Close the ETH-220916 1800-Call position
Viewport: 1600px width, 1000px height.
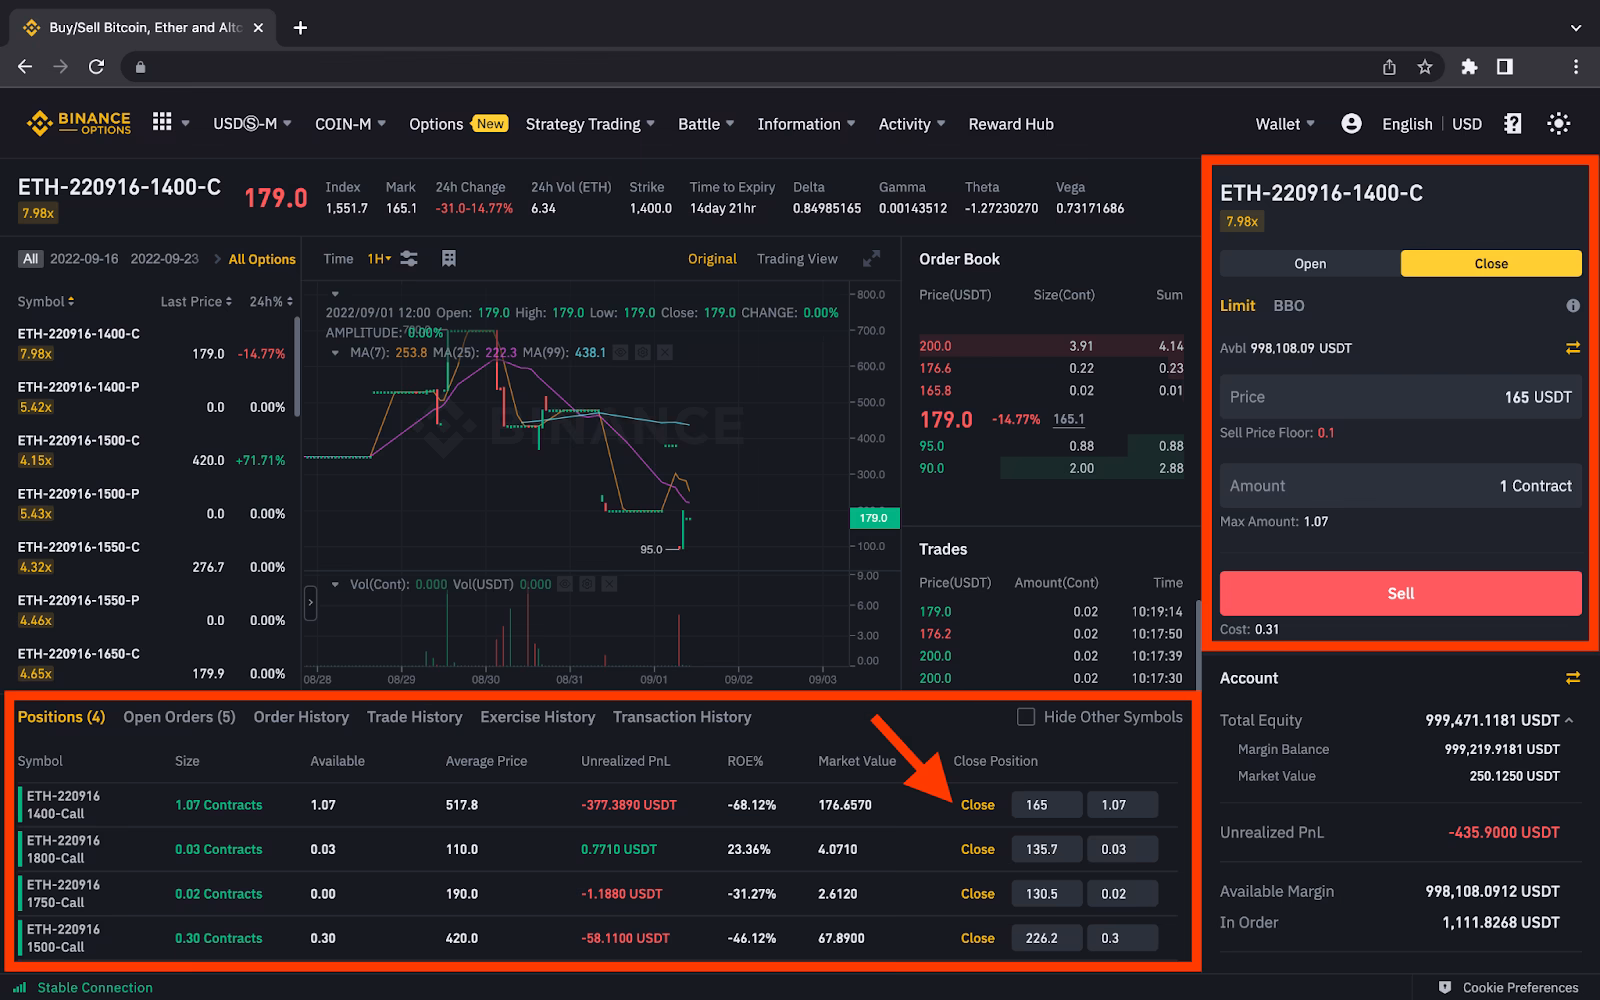click(x=976, y=848)
